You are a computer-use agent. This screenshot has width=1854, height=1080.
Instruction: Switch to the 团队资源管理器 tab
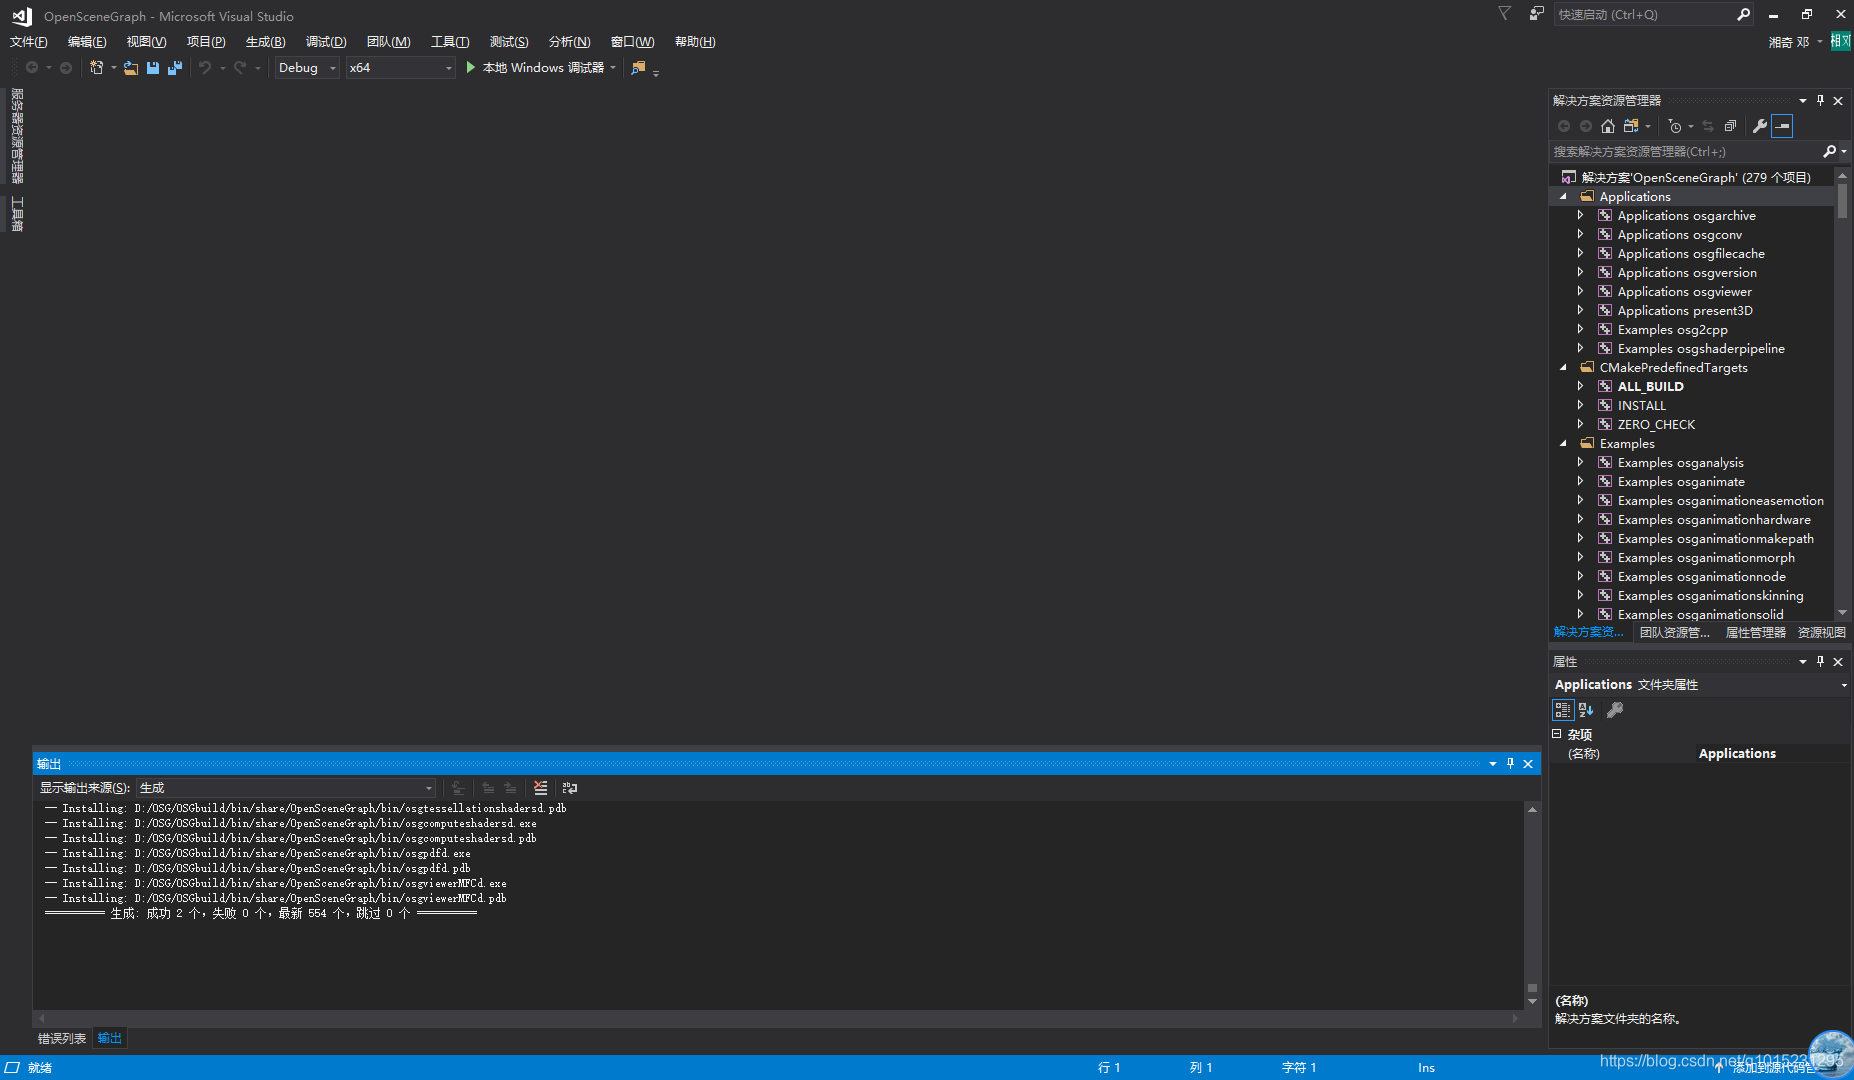1675,632
